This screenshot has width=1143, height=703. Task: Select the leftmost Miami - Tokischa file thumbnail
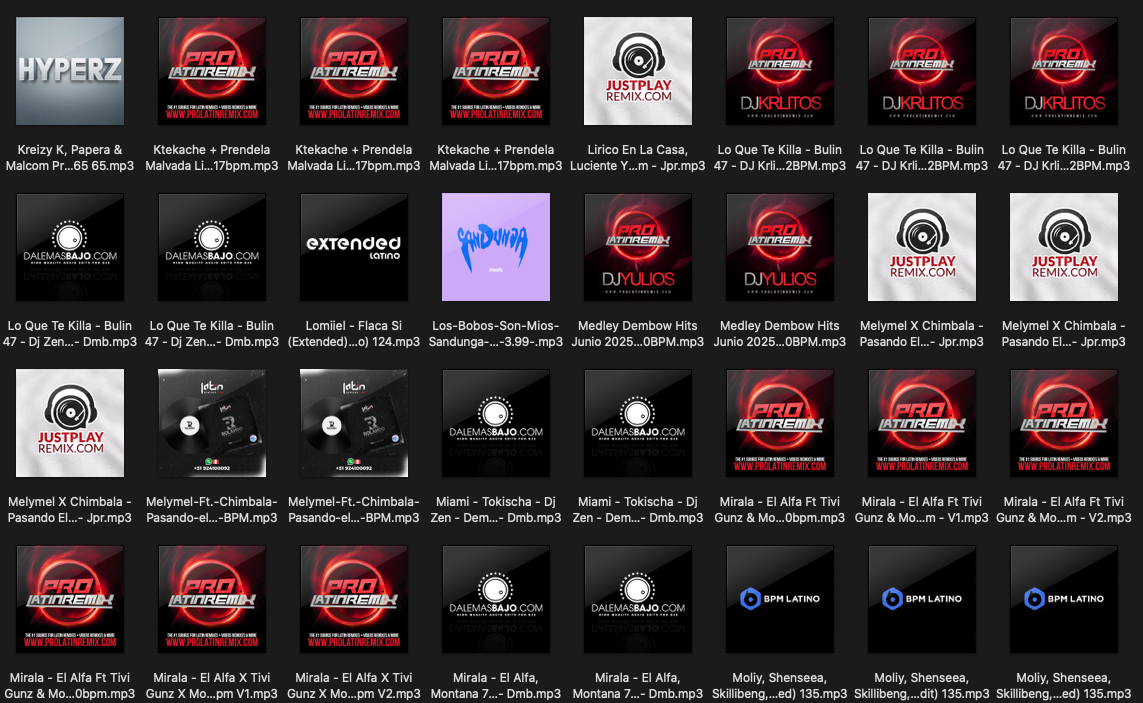[496, 423]
